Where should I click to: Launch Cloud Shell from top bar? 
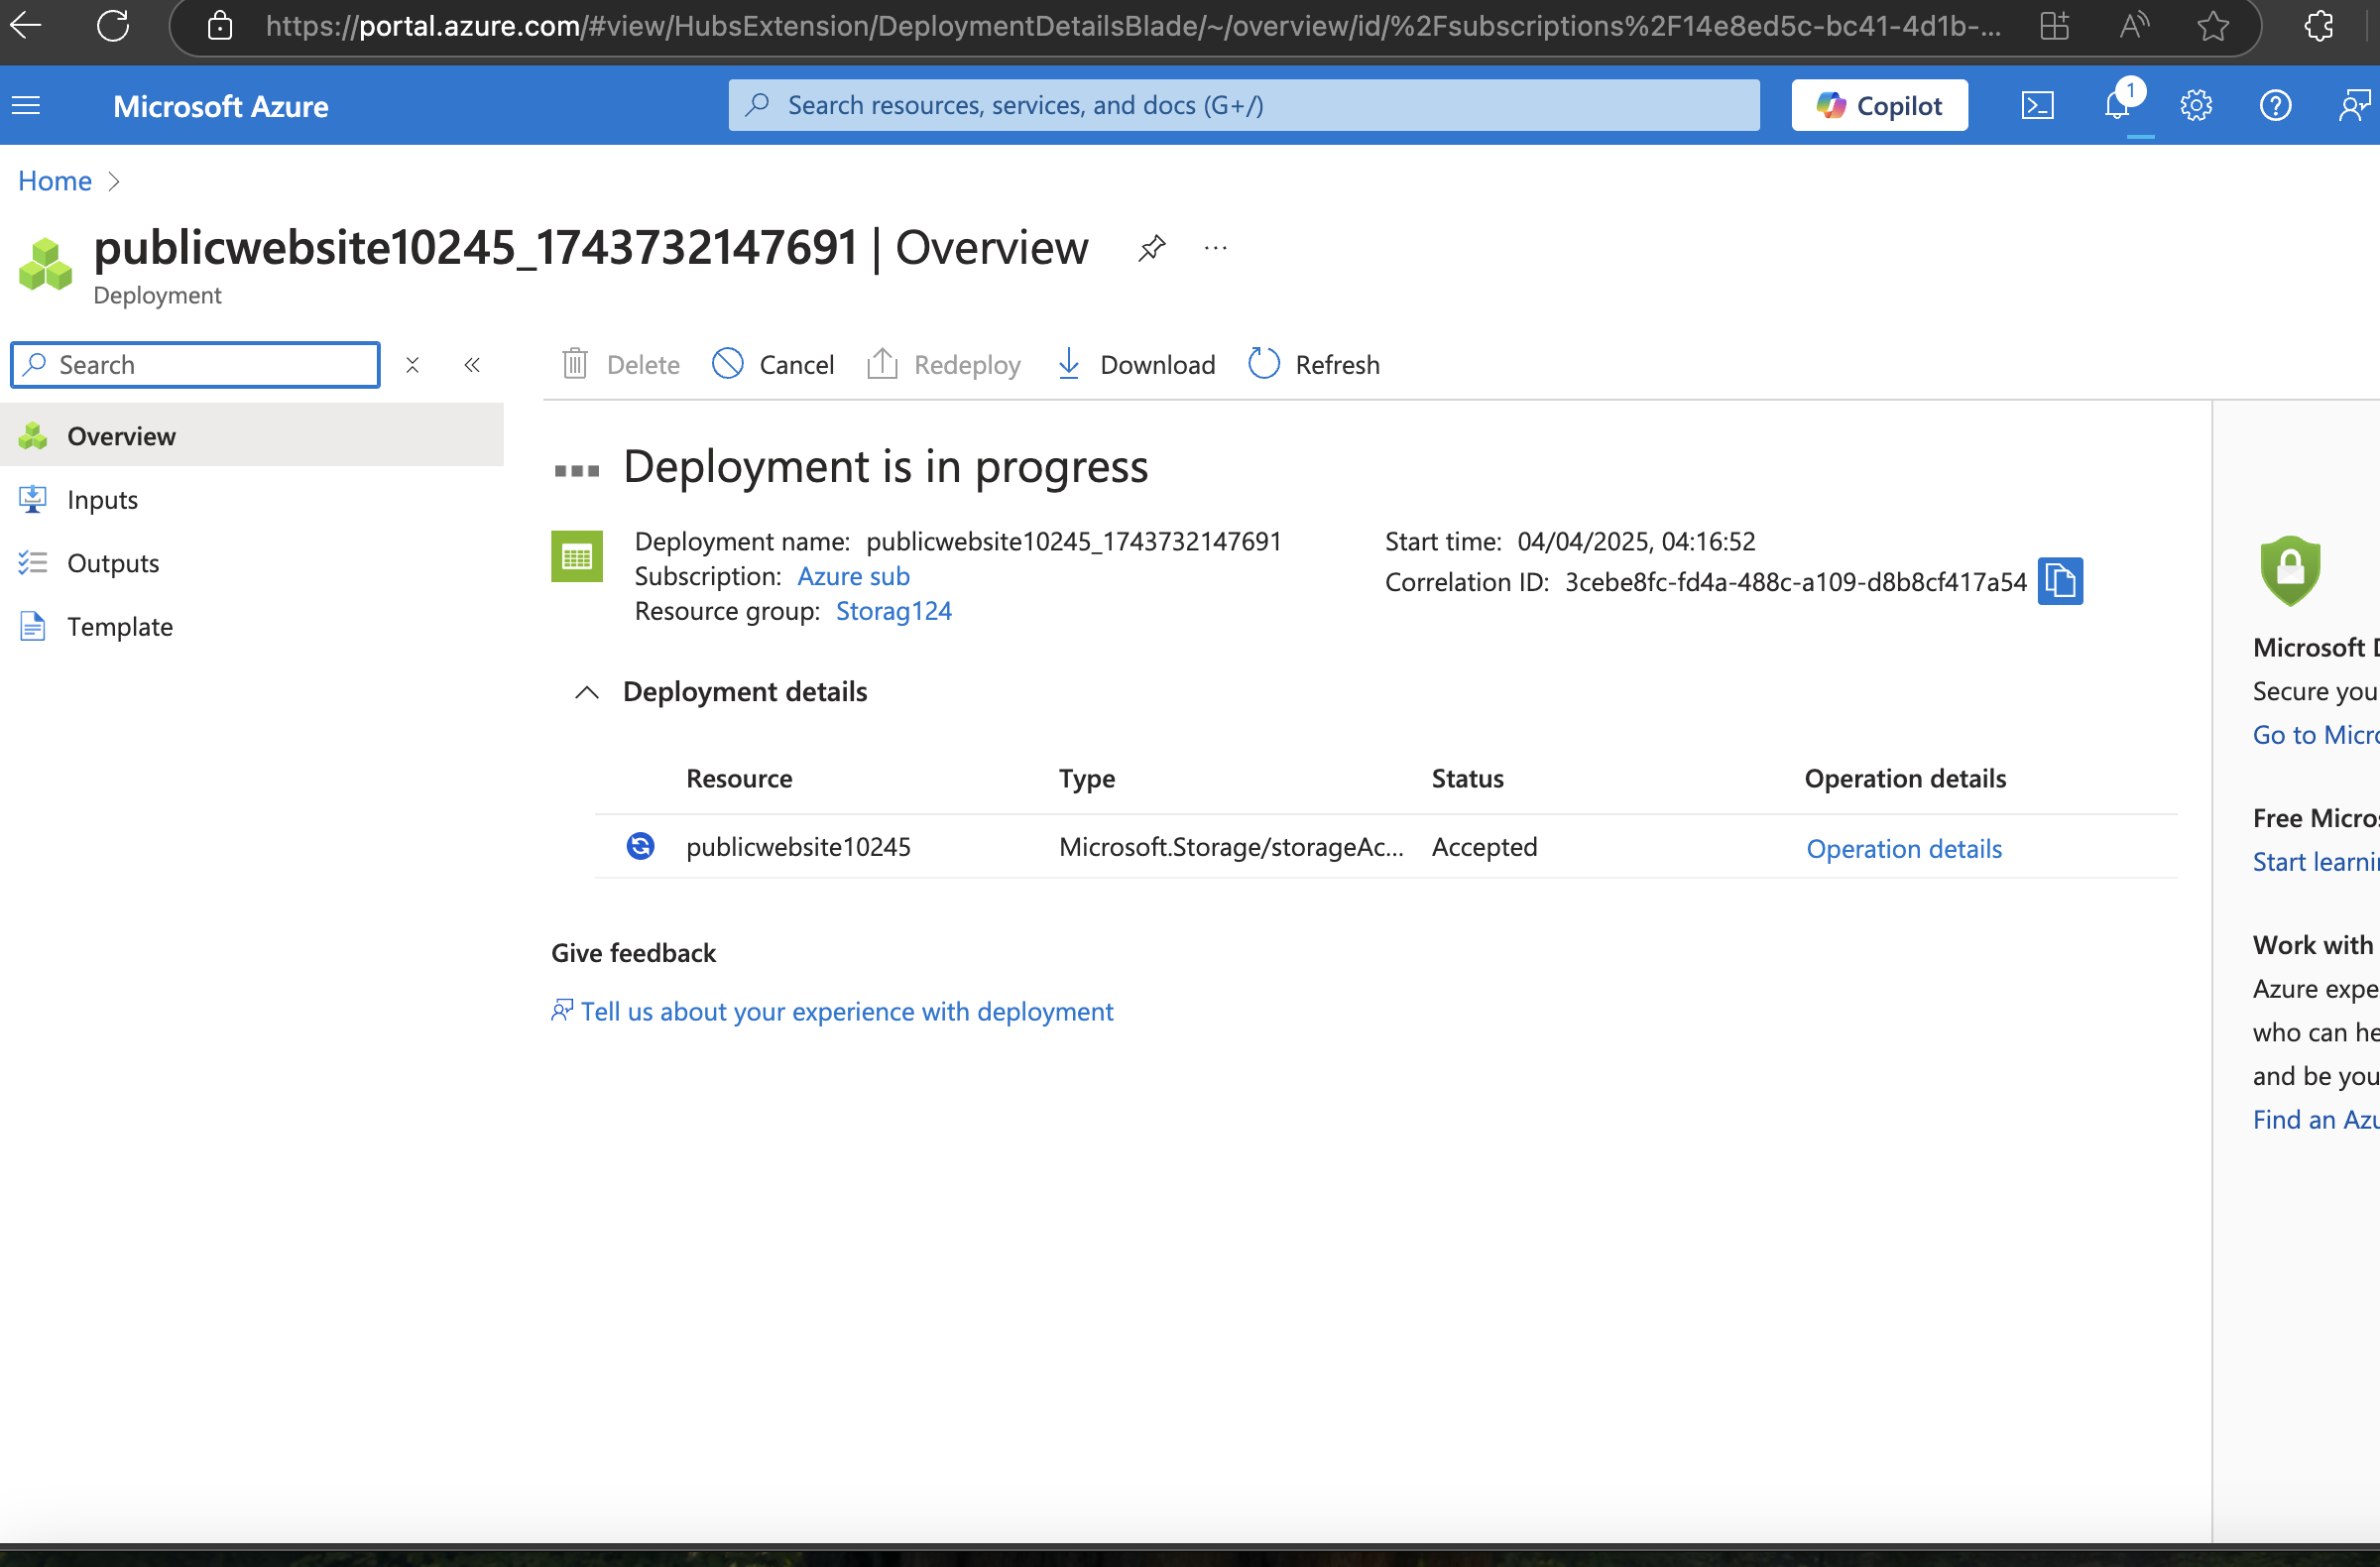[x=2038, y=105]
